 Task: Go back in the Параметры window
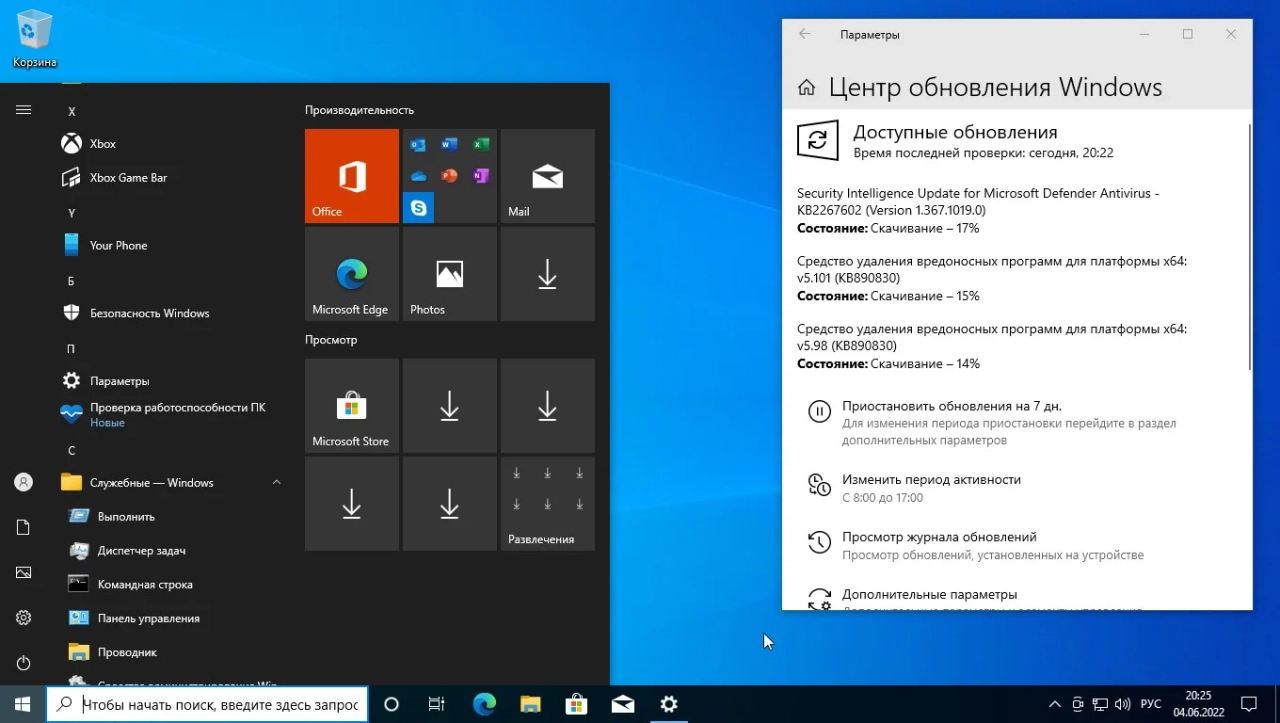pos(805,34)
